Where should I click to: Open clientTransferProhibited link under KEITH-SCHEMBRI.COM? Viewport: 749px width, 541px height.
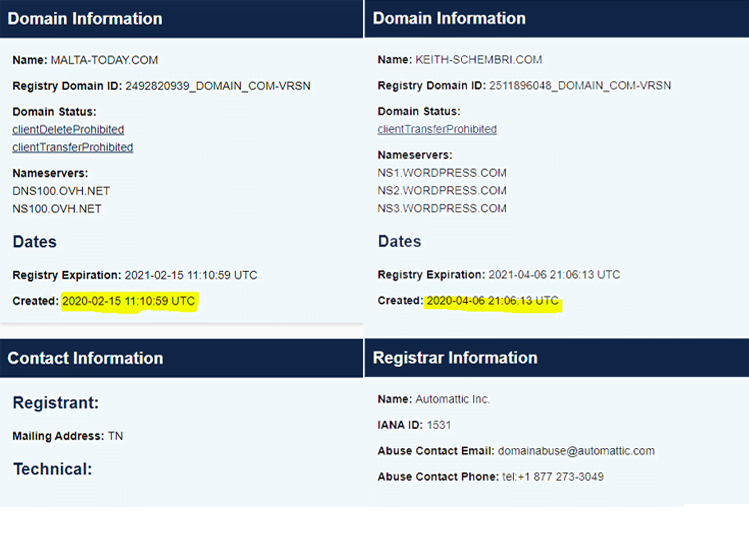coord(437,130)
